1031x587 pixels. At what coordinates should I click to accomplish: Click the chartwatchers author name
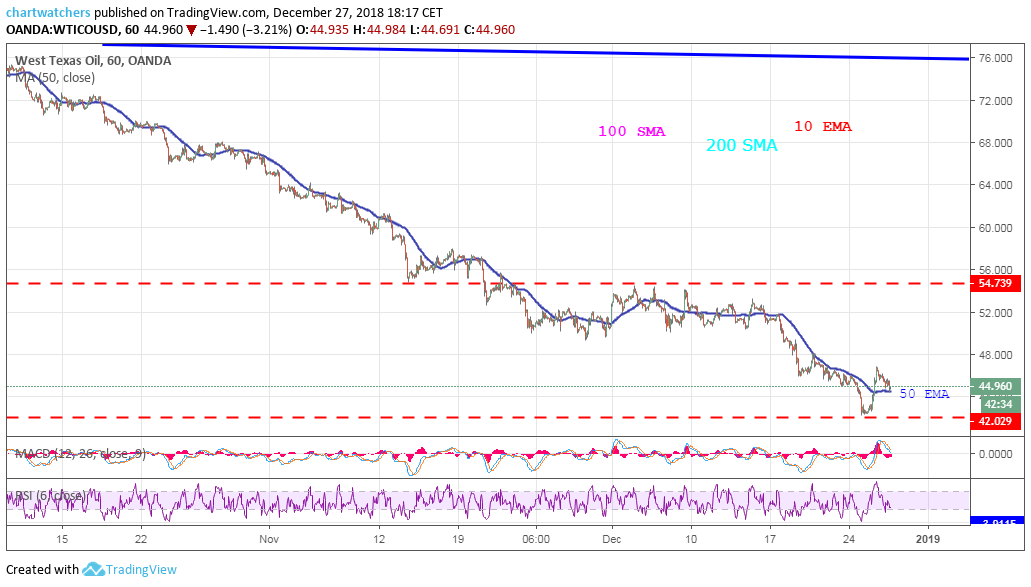pyautogui.click(x=48, y=12)
